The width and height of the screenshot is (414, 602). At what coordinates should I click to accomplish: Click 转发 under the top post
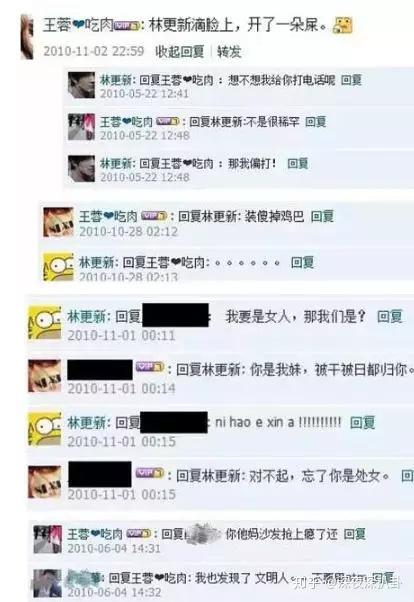[x=229, y=51]
